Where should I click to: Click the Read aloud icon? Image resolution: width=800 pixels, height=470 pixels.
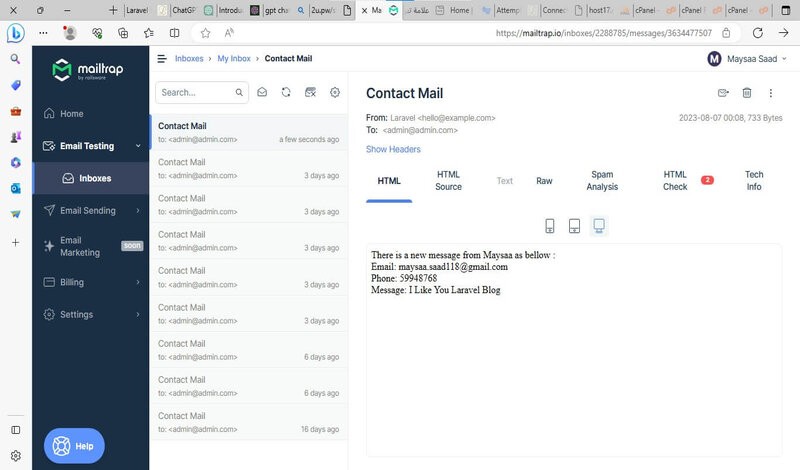point(229,33)
